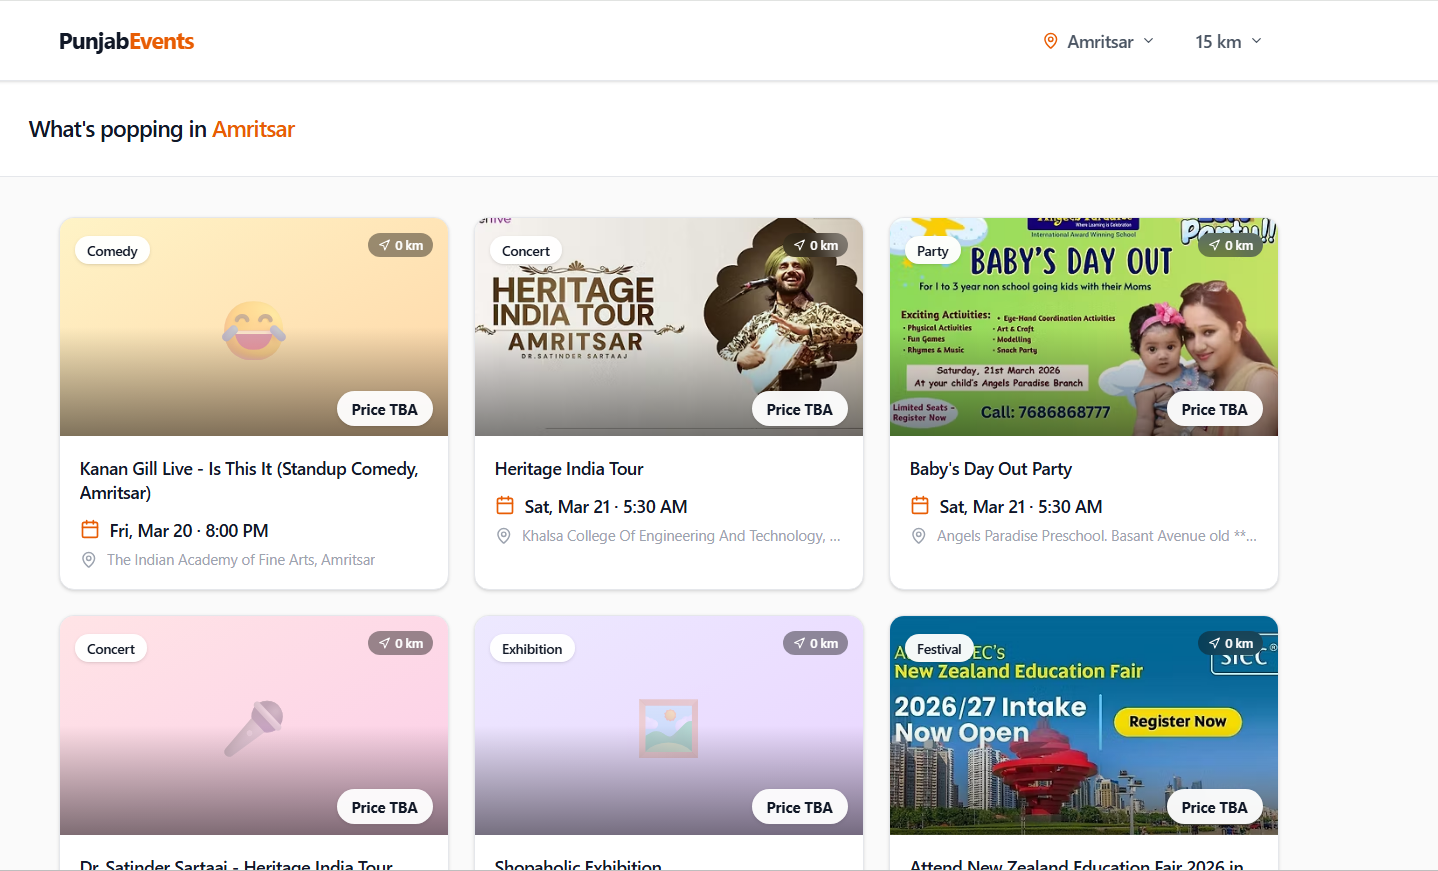
Task: Click the calendar icon on the Heritage India Tour card
Action: click(x=505, y=506)
